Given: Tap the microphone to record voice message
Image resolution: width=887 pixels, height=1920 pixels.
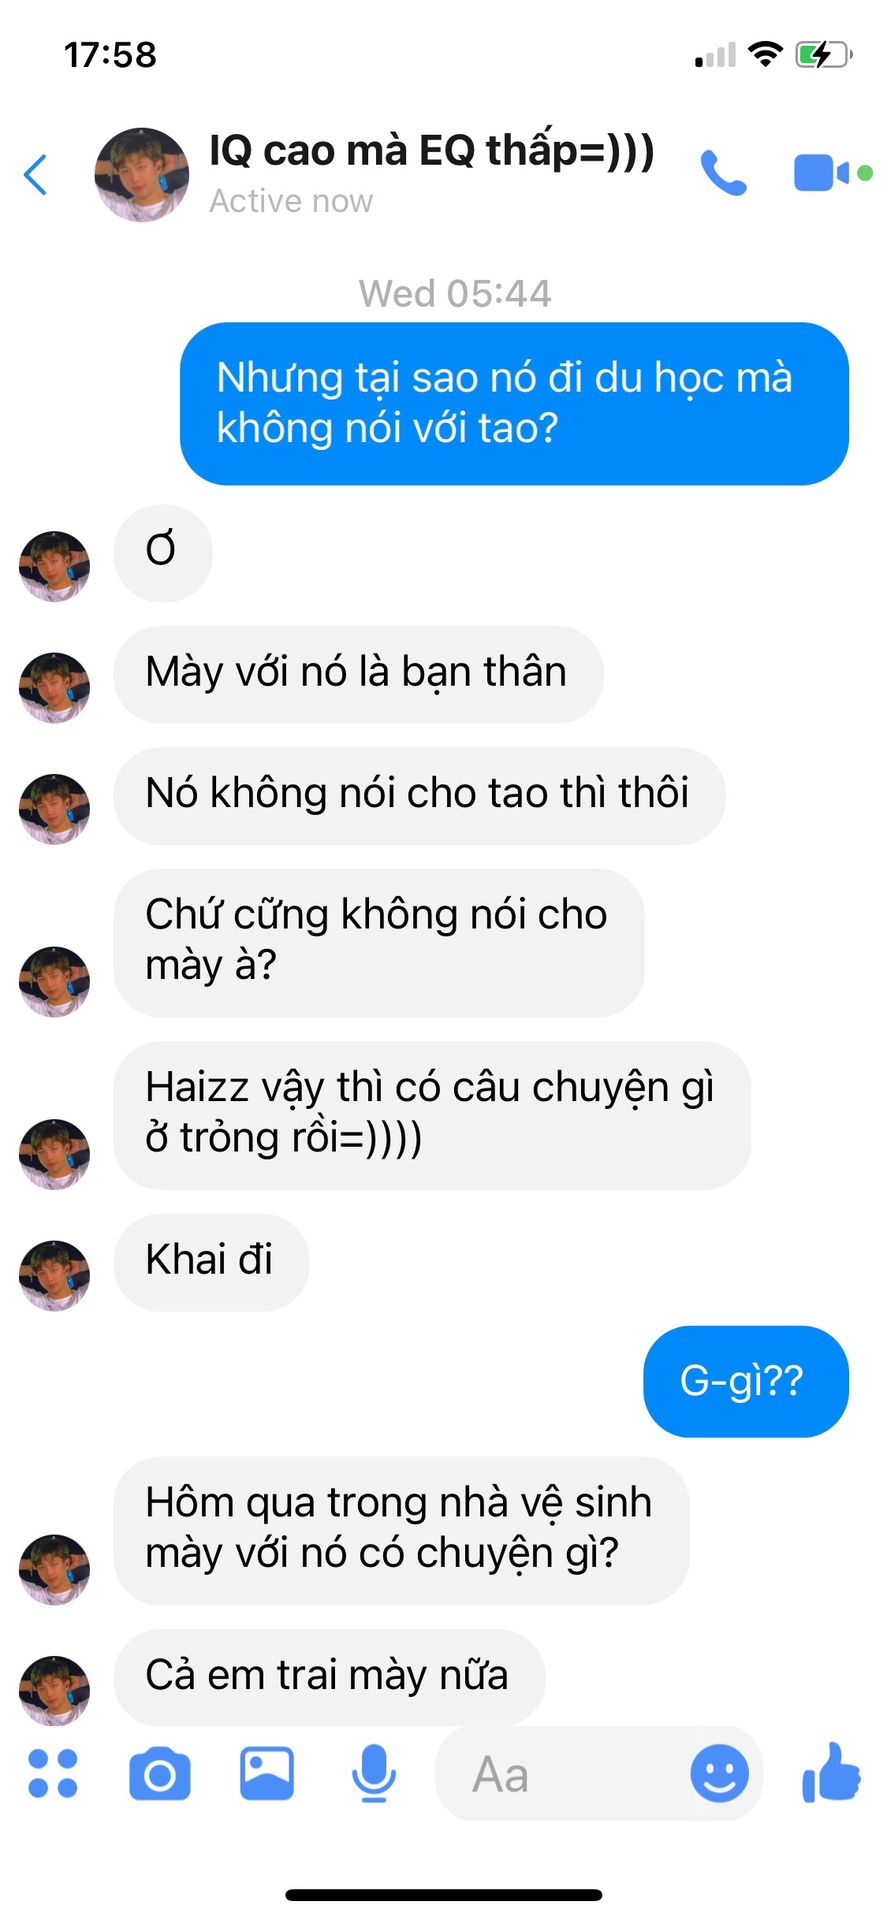Looking at the screenshot, I should pyautogui.click(x=374, y=1773).
